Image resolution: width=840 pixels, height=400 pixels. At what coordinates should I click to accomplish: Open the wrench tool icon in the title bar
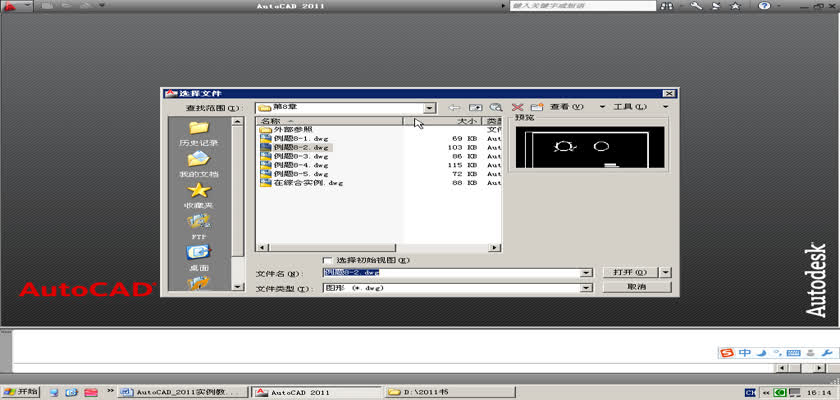tap(696, 6)
